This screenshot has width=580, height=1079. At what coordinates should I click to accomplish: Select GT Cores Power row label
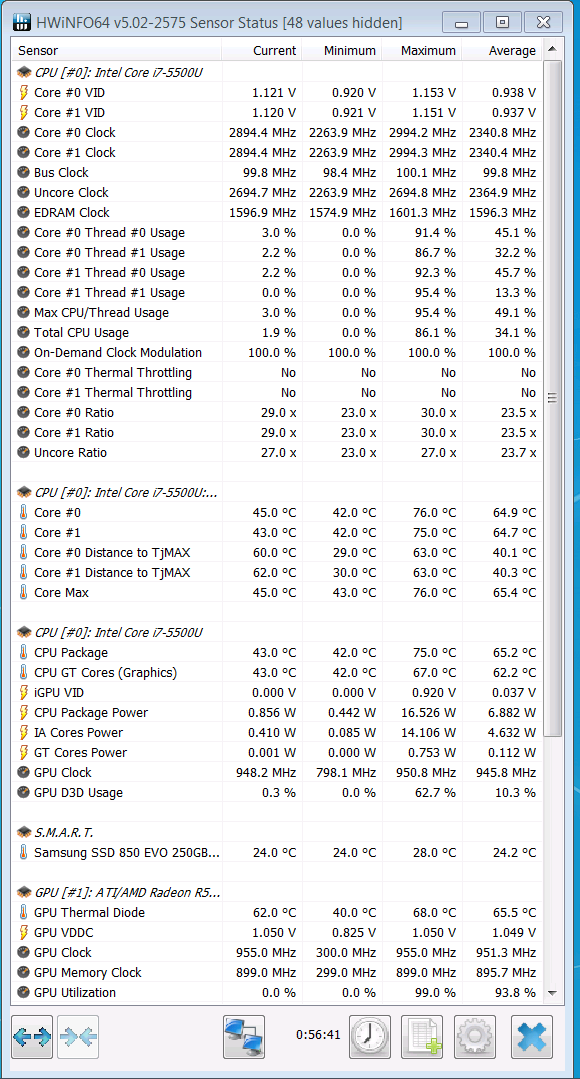pyautogui.click(x=80, y=752)
